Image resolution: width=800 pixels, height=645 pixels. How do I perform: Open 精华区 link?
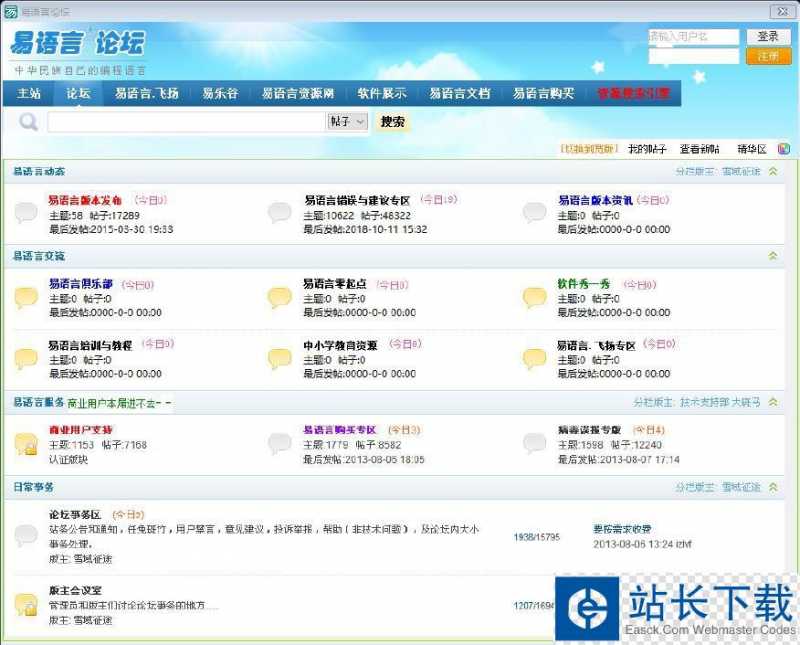(752, 149)
